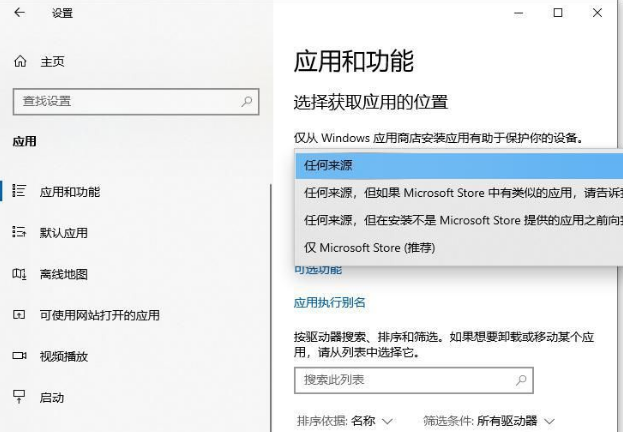Open the 筛选条件: 所有驱动器 dropdown
The height and width of the screenshot is (432, 623).
coord(489,420)
